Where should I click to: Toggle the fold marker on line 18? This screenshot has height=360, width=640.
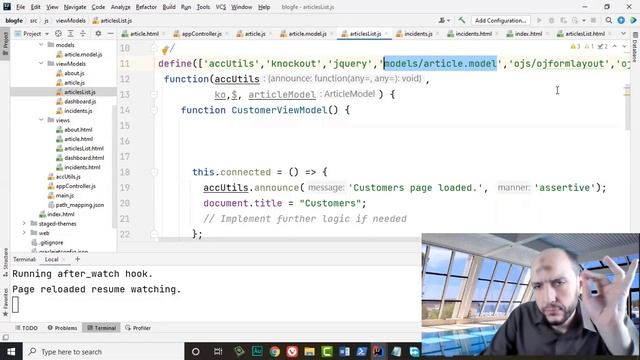[154, 172]
